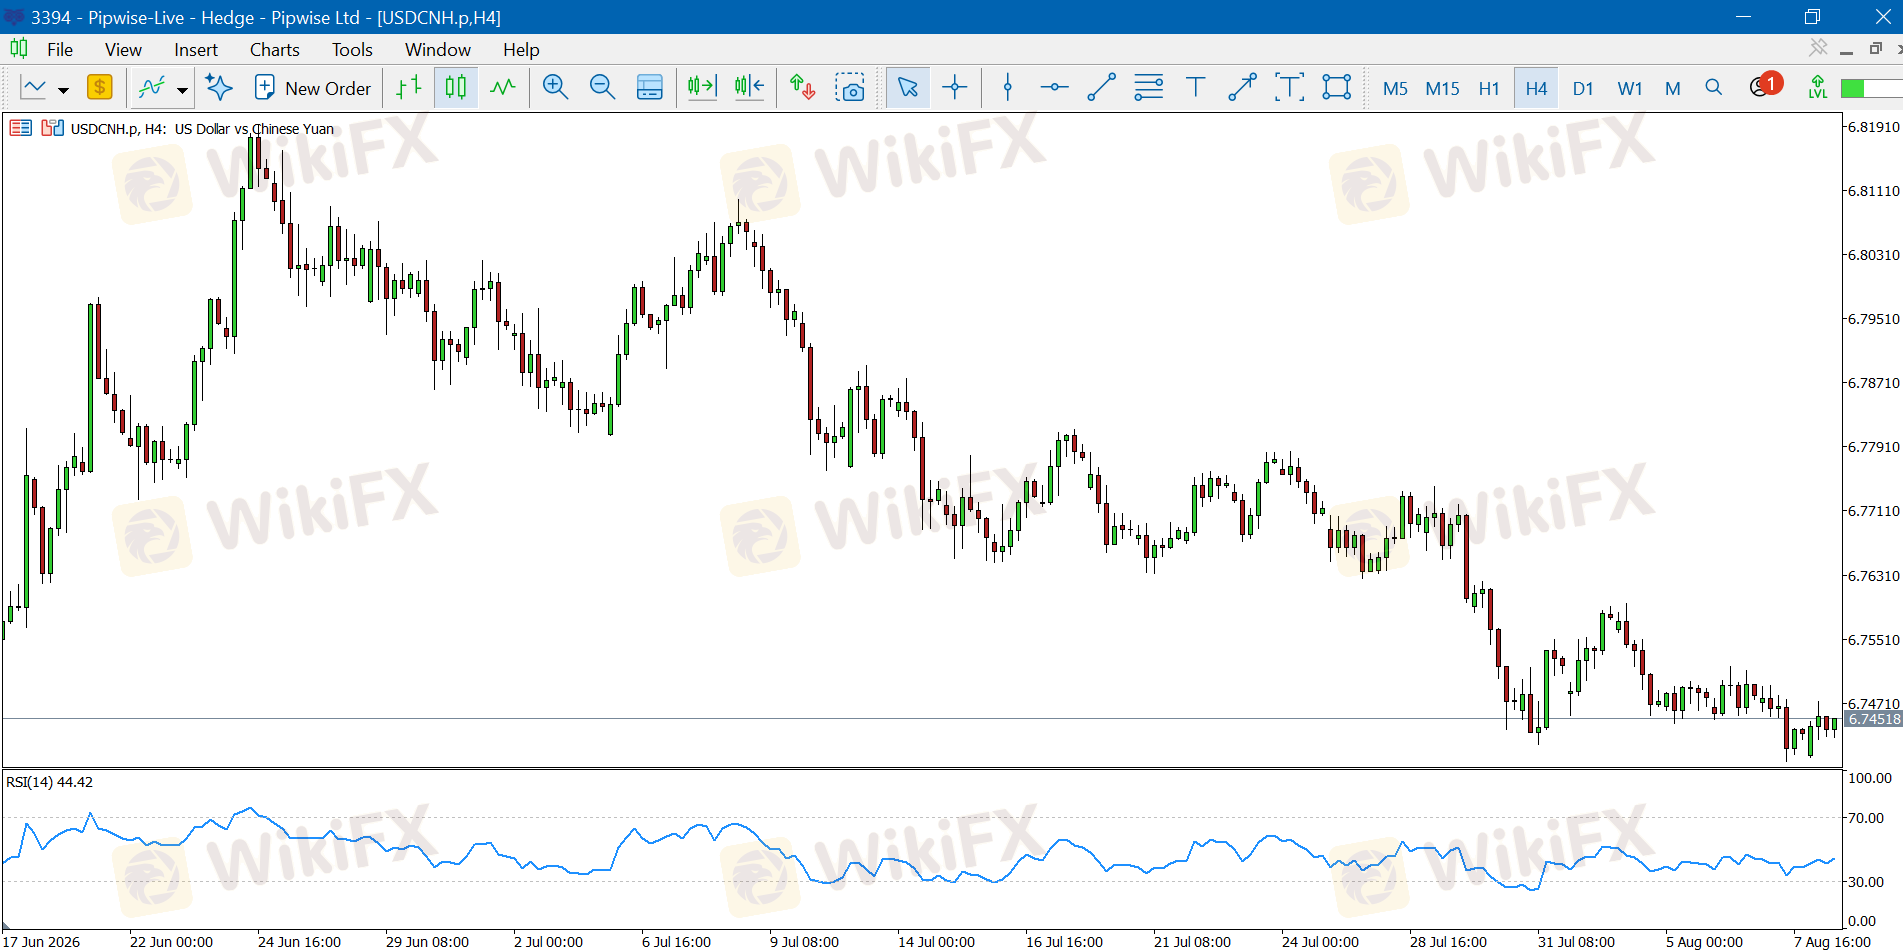Click the red-blue panel icon beside the chart title
Screen dimensions: 1903x952
pos(53,128)
